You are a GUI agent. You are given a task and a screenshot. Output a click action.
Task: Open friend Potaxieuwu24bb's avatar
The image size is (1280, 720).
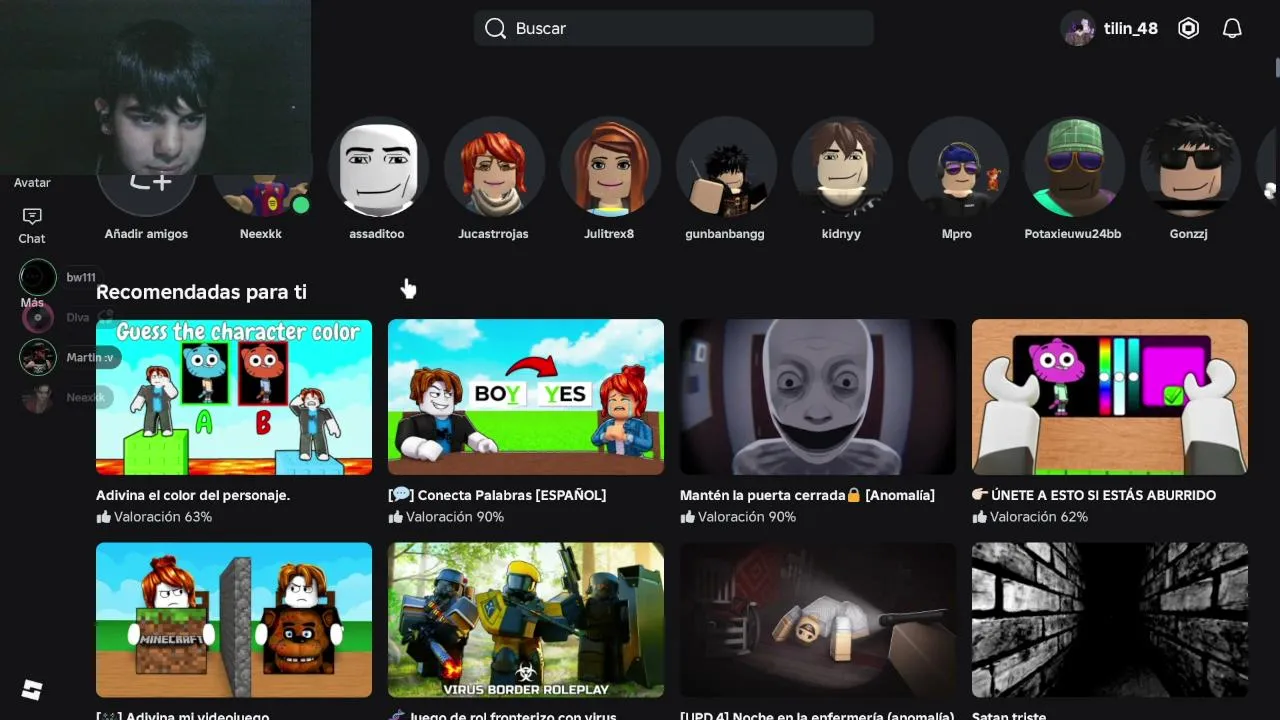[1073, 167]
